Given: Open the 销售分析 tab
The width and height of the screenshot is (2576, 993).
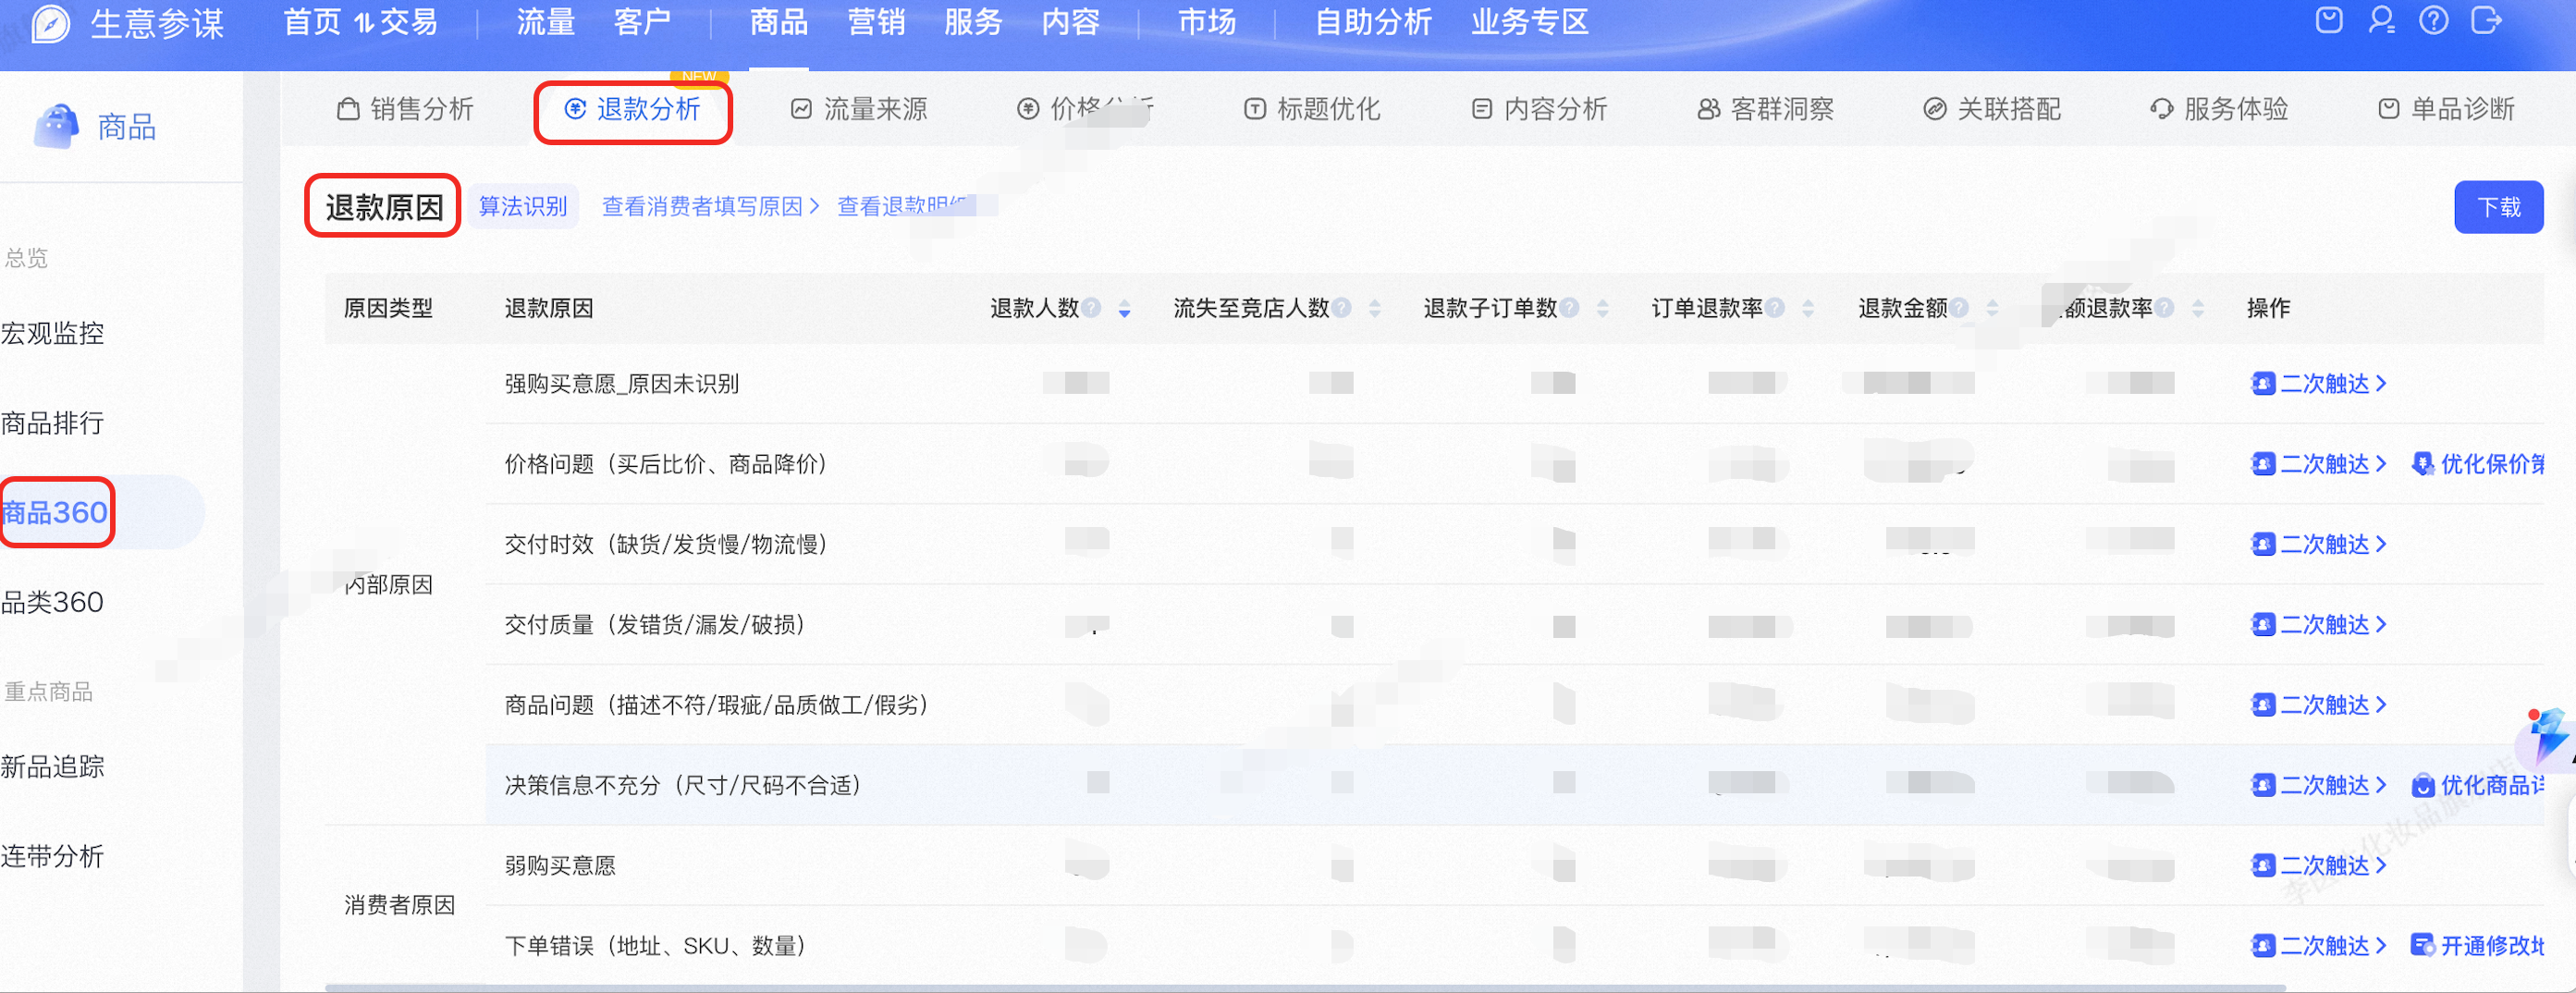Looking at the screenshot, I should tap(405, 109).
